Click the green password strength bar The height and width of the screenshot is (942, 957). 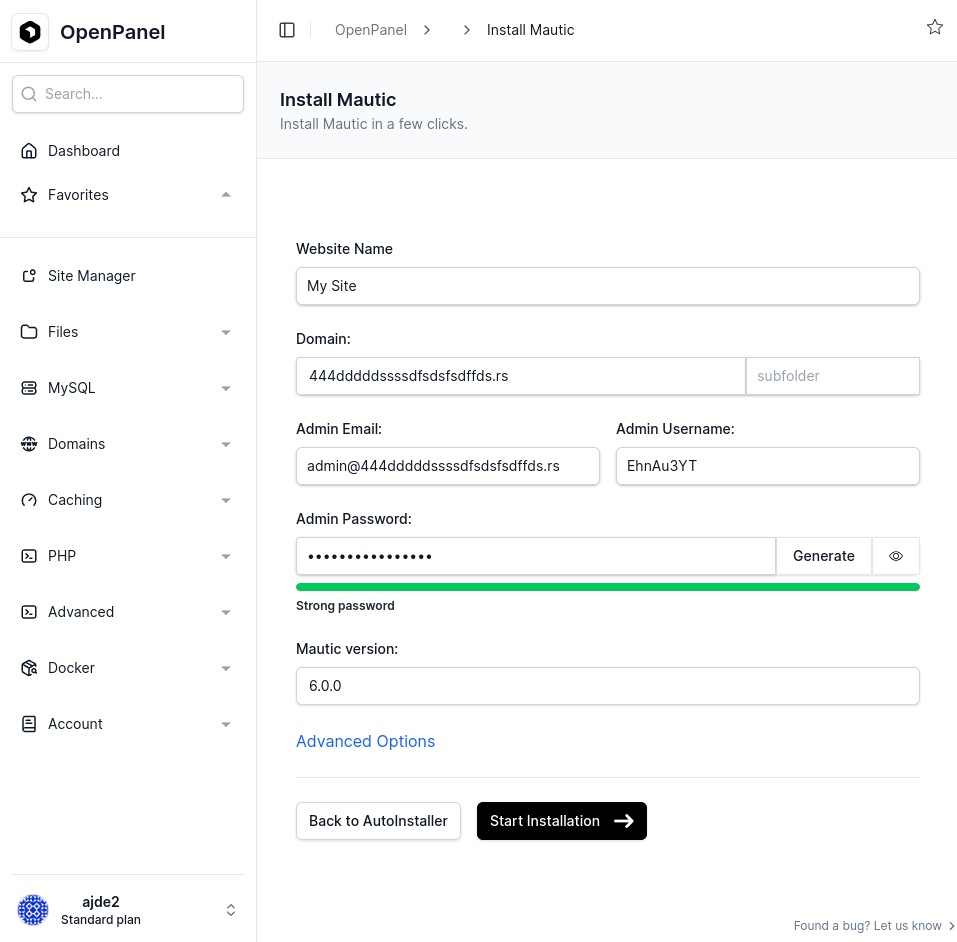click(x=608, y=587)
